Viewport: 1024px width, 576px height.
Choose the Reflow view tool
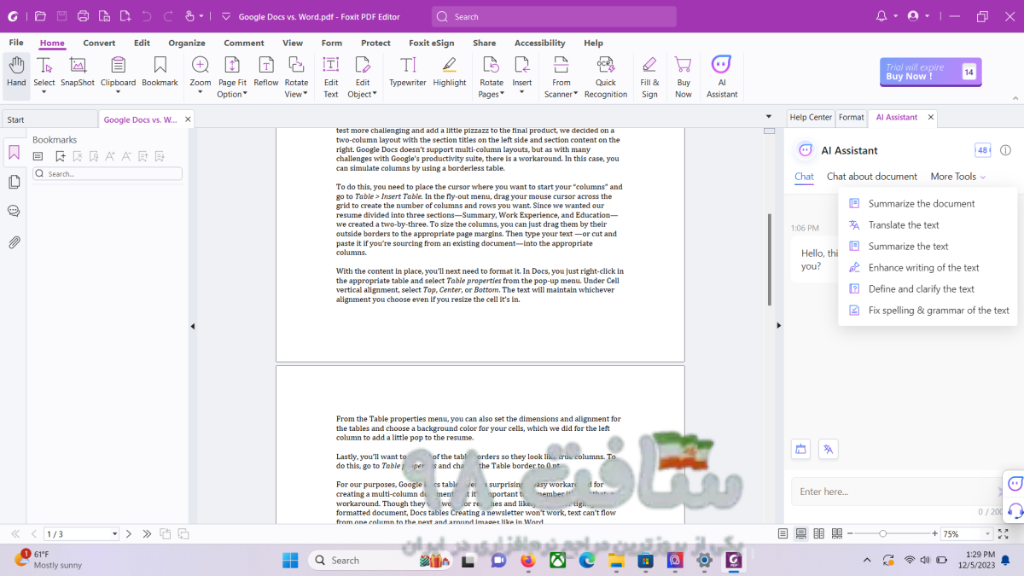click(x=266, y=71)
